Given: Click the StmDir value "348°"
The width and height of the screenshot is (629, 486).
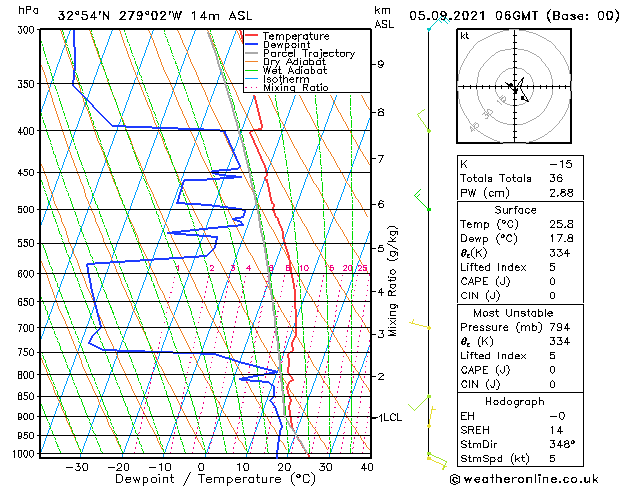Looking at the screenshot, I should tap(562, 444).
